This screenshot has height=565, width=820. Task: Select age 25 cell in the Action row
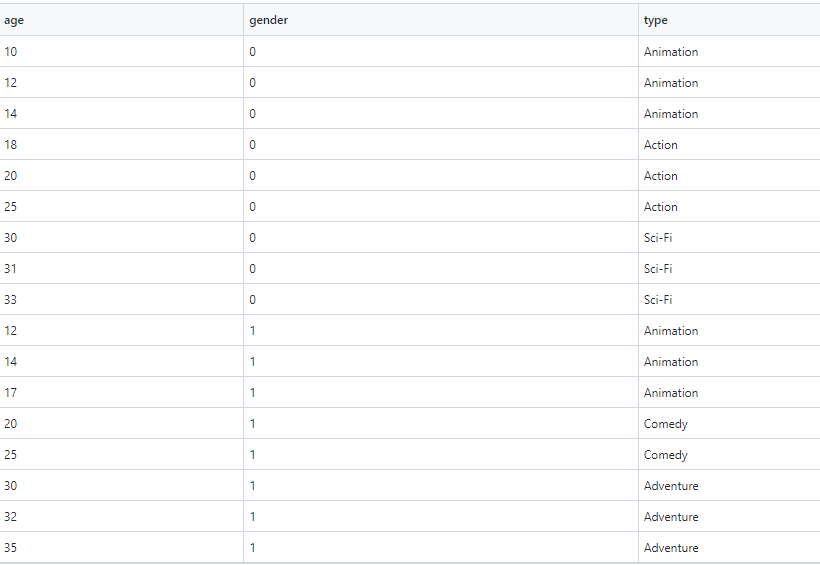click(121, 206)
